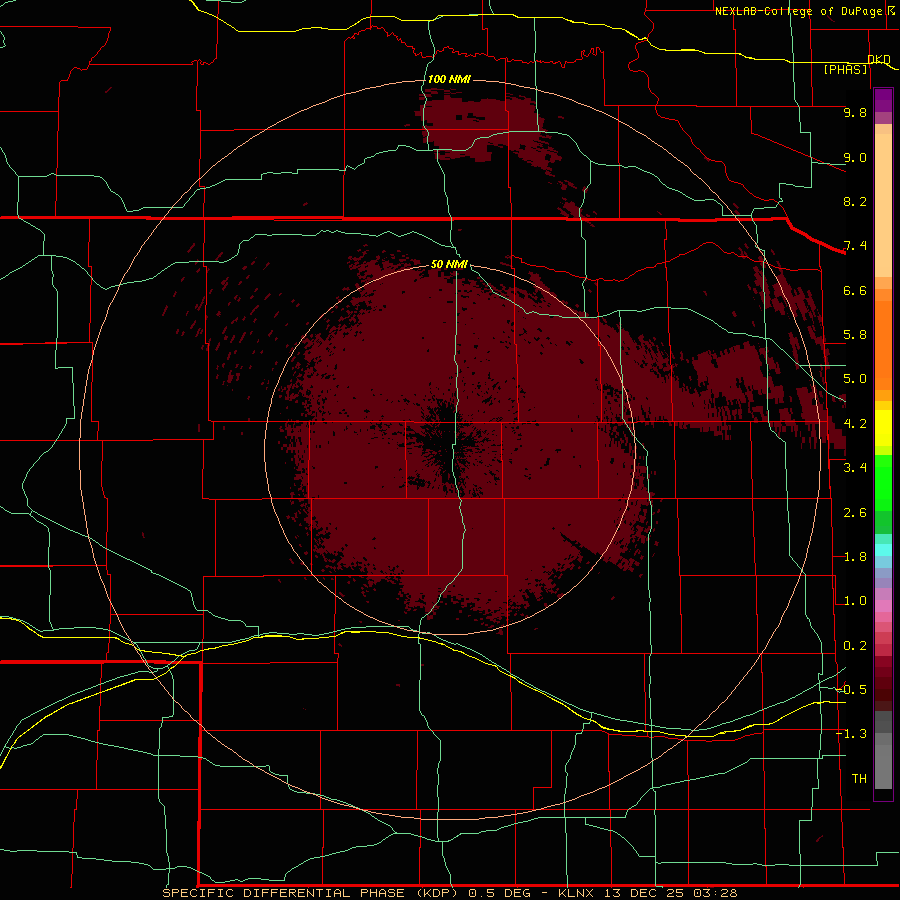Click the 50 NMI range ring label

(x=449, y=264)
